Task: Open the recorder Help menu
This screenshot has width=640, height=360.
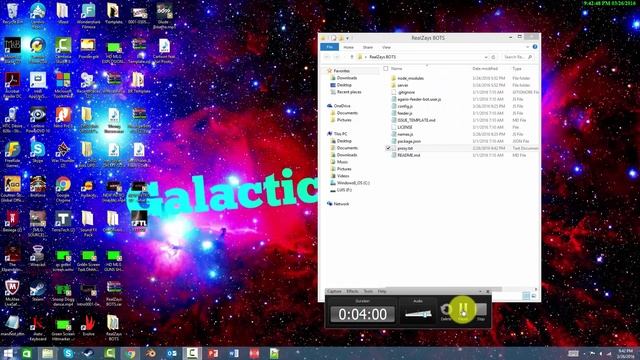Action: [382, 291]
